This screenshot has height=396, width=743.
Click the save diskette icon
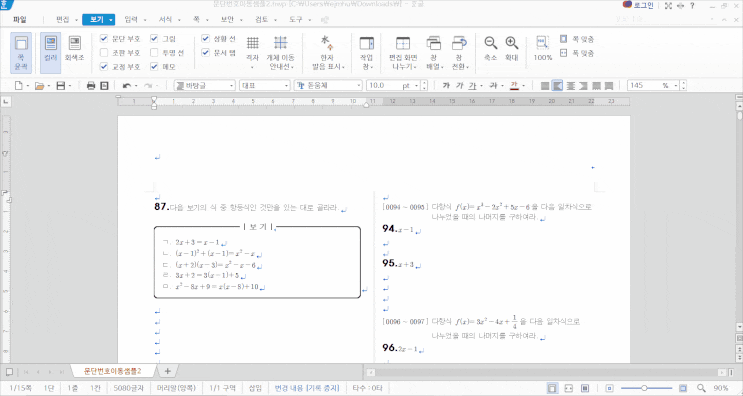[60, 86]
